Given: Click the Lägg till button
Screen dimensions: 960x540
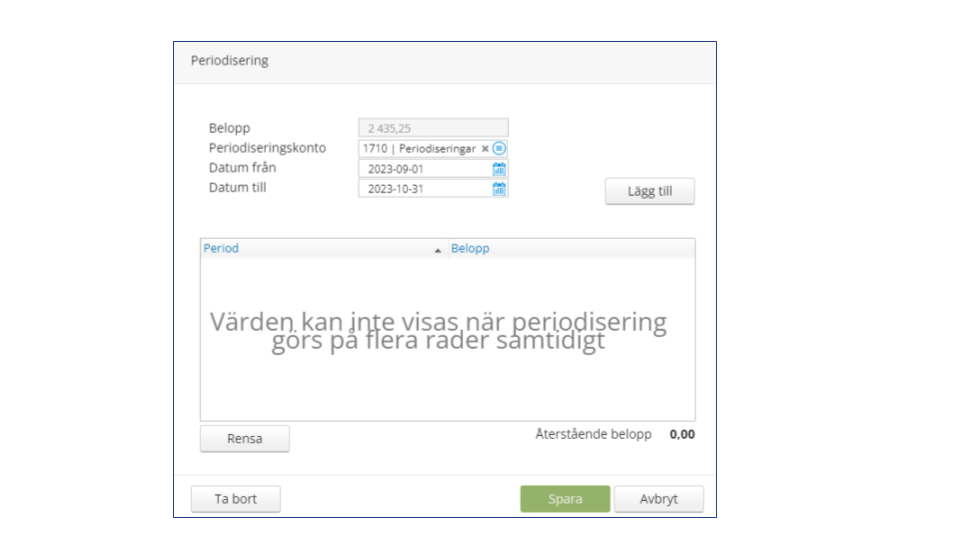Looking at the screenshot, I should click(650, 191).
